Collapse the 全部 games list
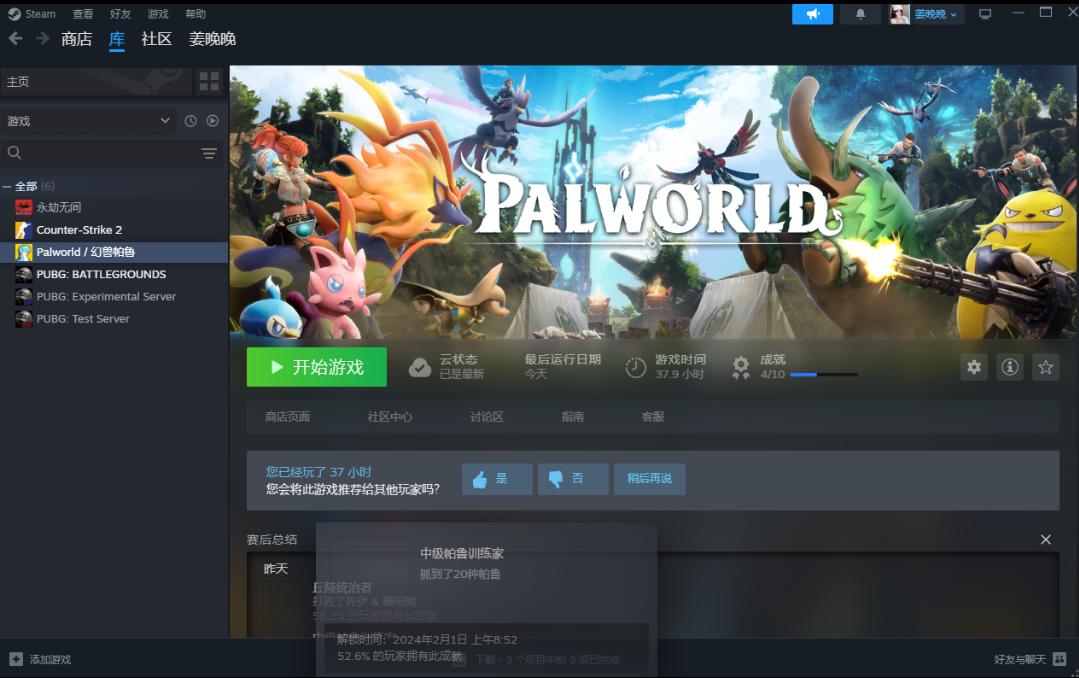The image size is (1079, 678). (x=7, y=187)
